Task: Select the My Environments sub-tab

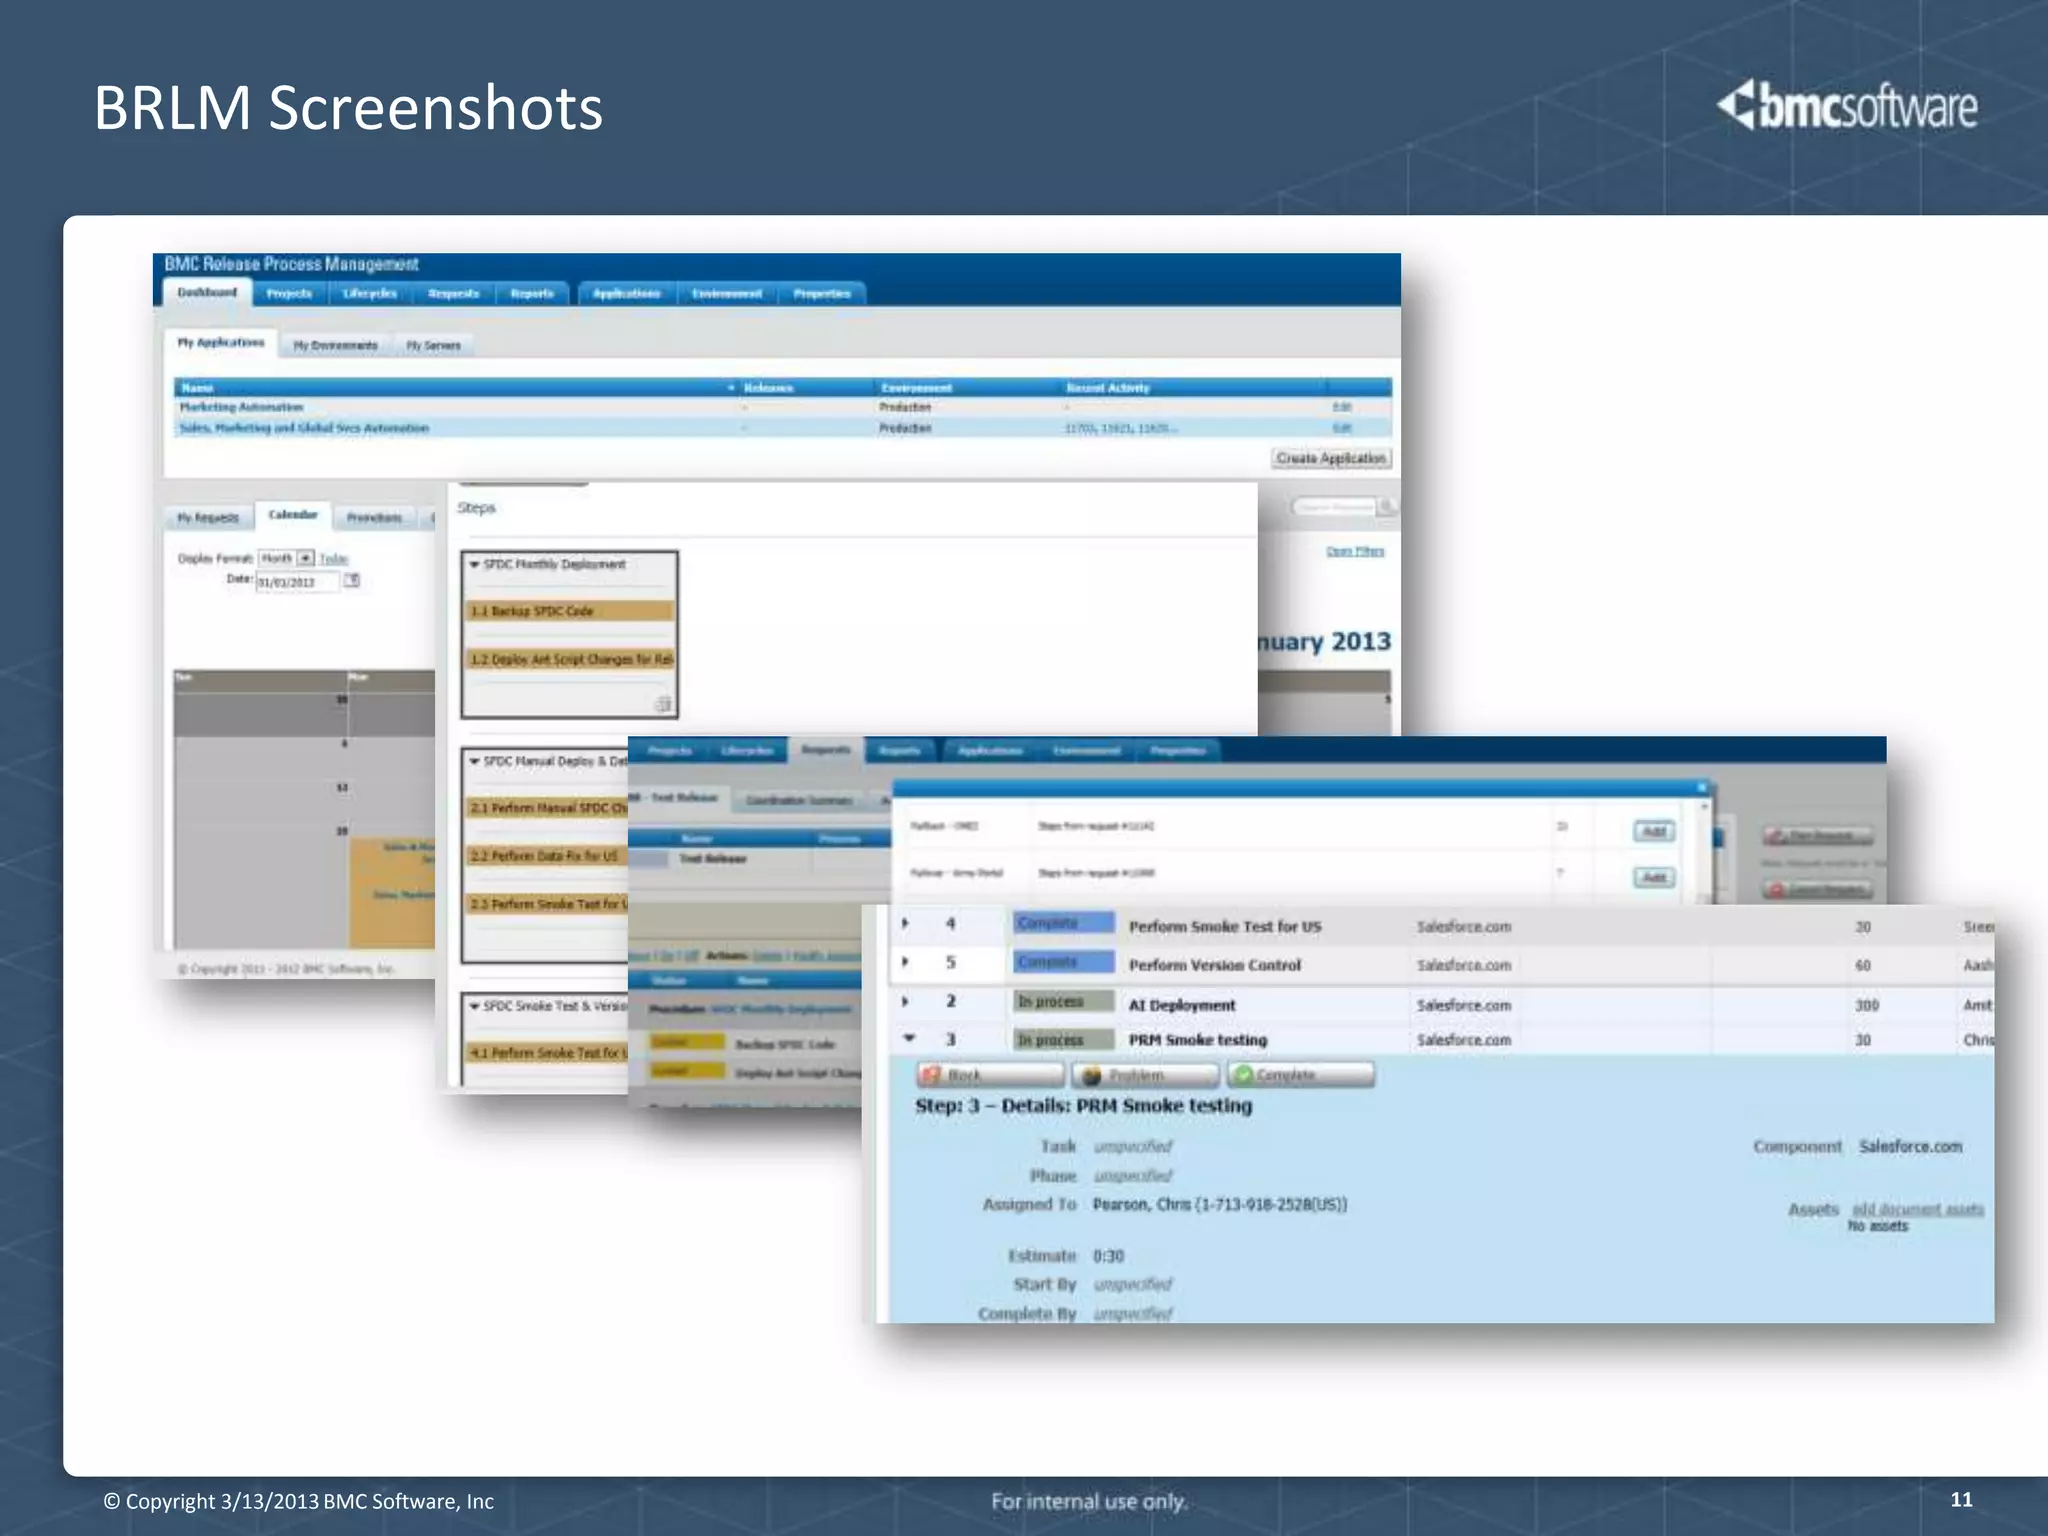Action: (x=336, y=346)
